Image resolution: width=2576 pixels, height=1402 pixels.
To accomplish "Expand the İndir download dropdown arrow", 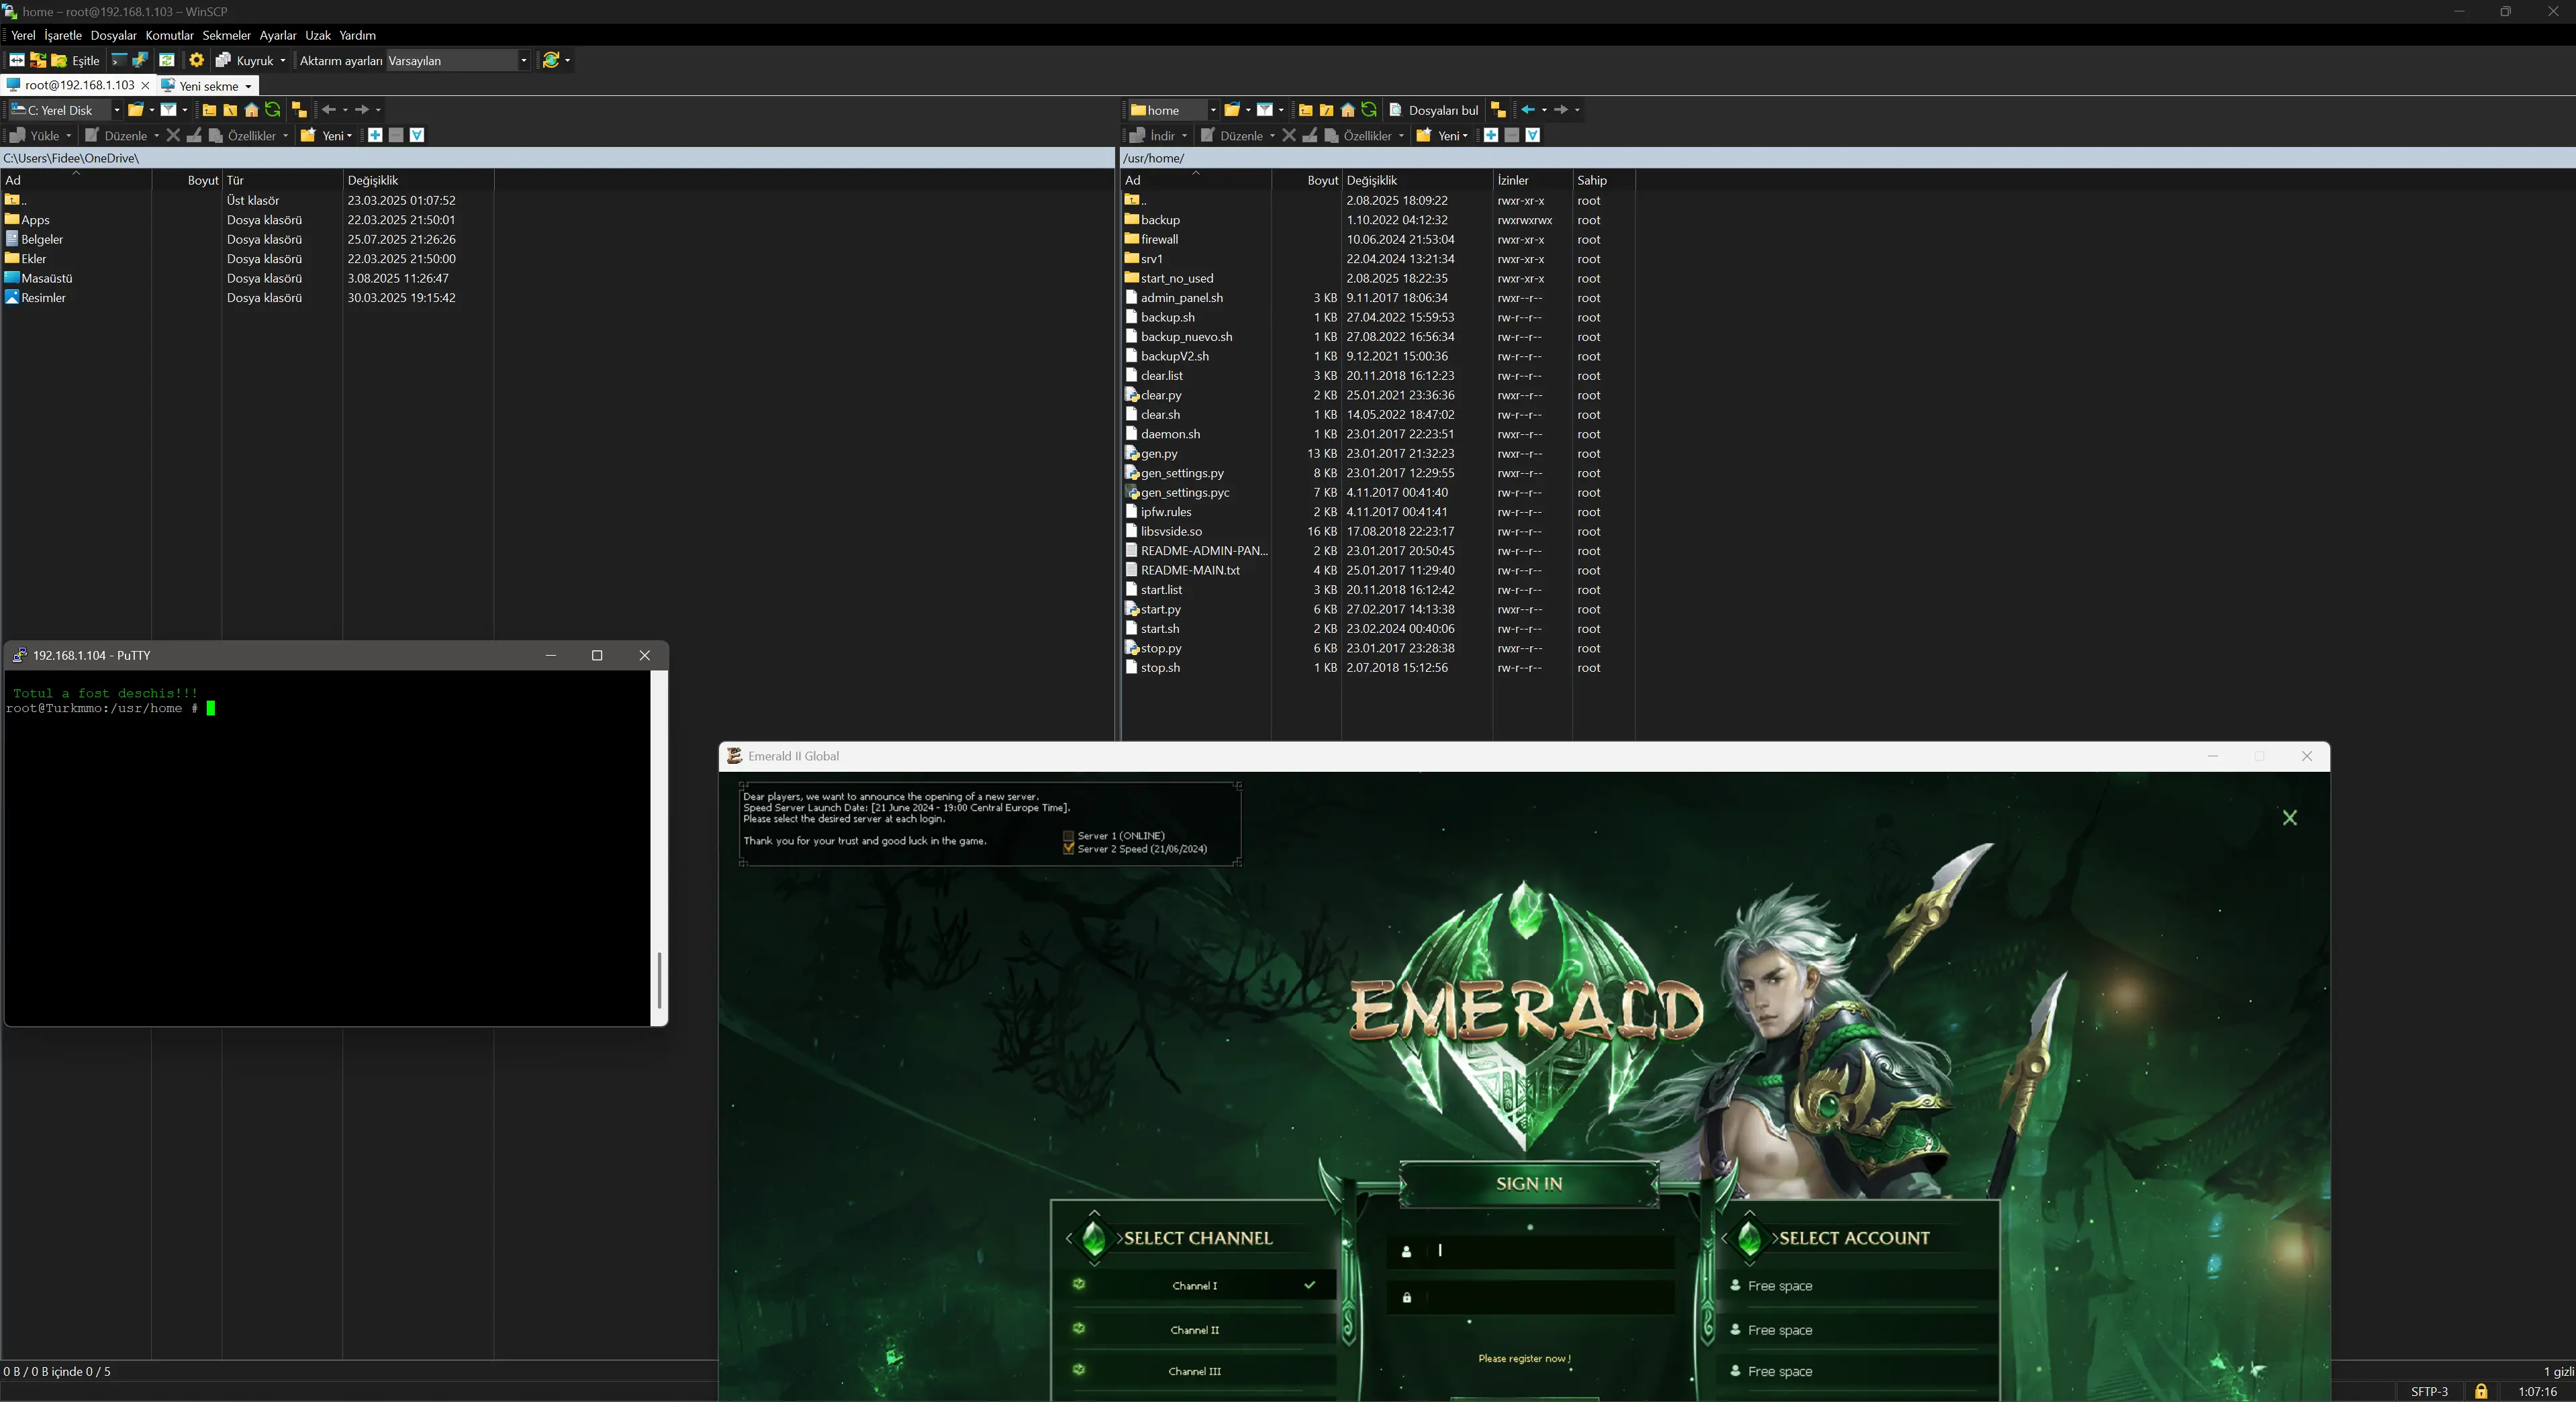I will point(1184,135).
